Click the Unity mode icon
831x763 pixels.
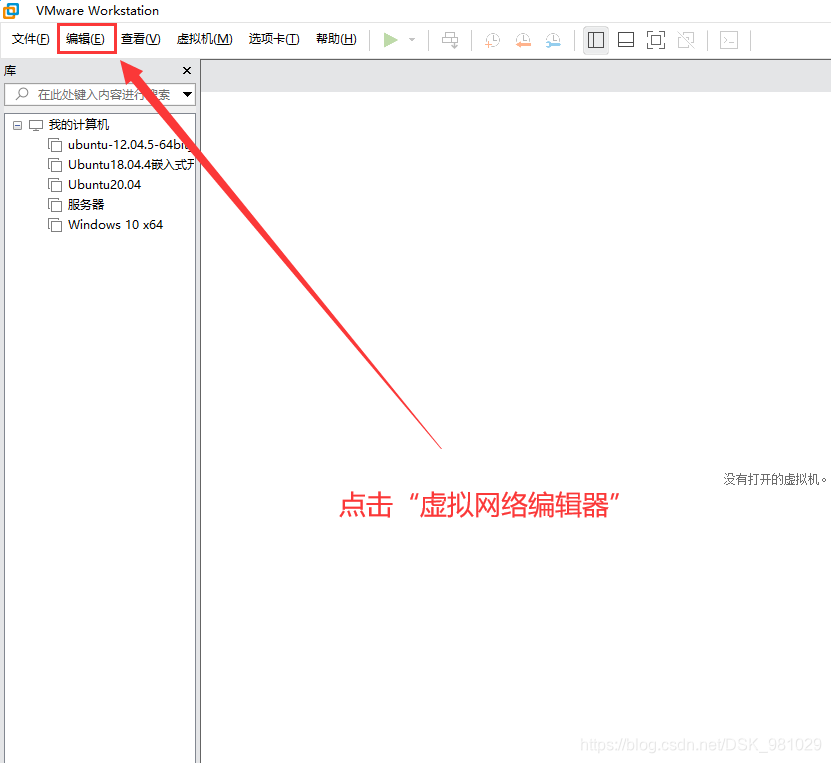[x=686, y=40]
